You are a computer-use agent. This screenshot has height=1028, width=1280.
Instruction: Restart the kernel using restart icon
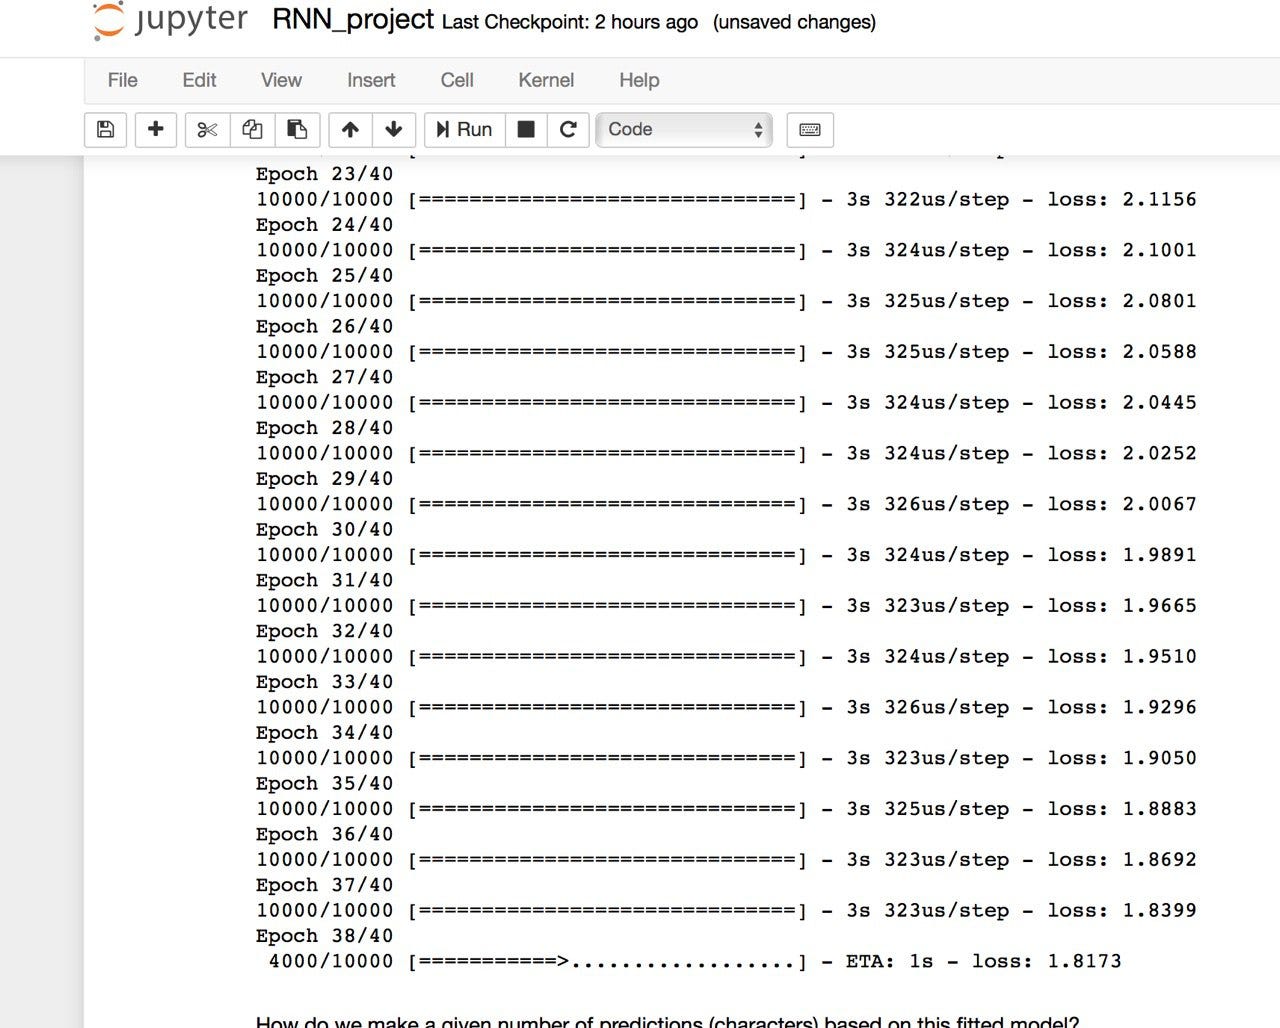point(568,130)
